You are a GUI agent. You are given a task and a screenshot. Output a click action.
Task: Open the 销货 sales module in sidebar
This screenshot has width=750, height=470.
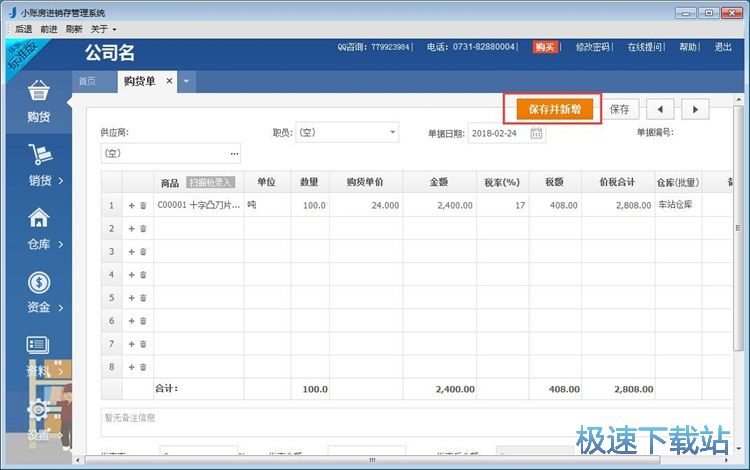click(39, 165)
